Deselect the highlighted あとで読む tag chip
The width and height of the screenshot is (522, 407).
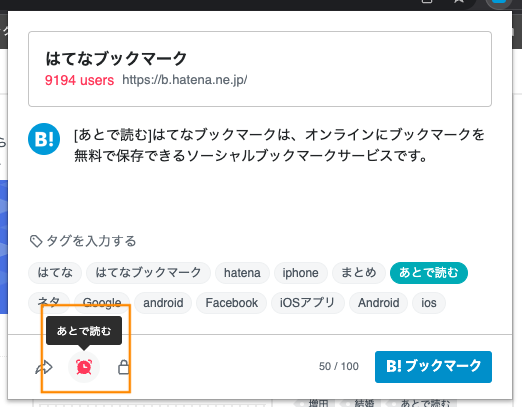click(429, 273)
